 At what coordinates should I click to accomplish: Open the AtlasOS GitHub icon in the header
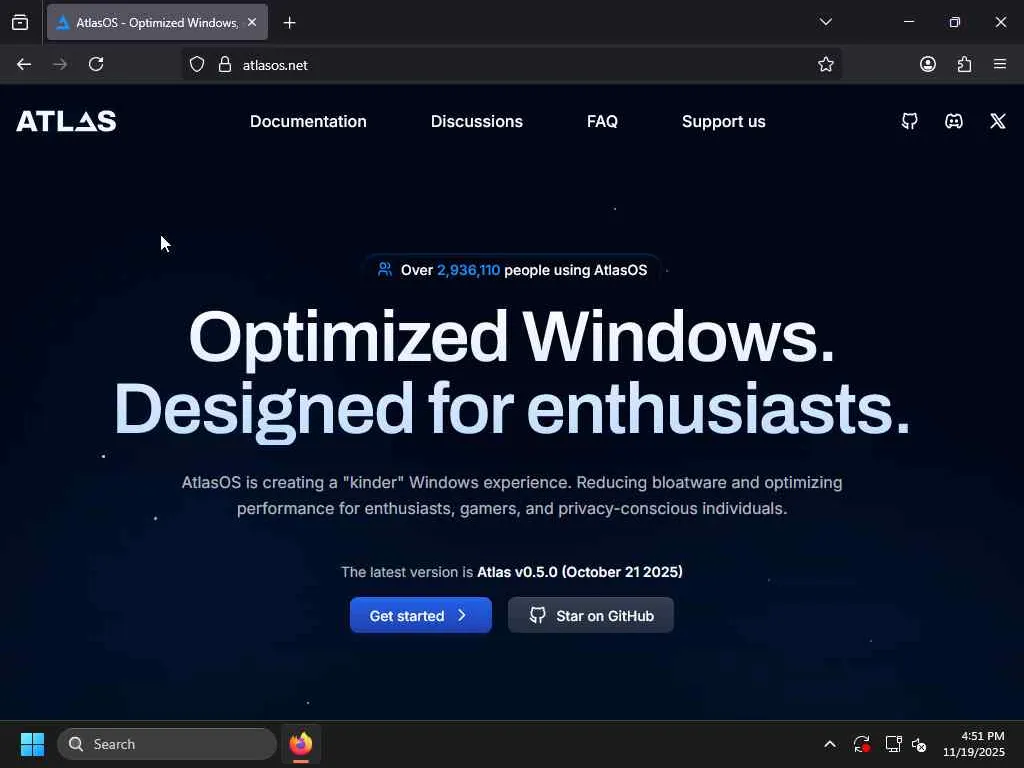point(910,121)
